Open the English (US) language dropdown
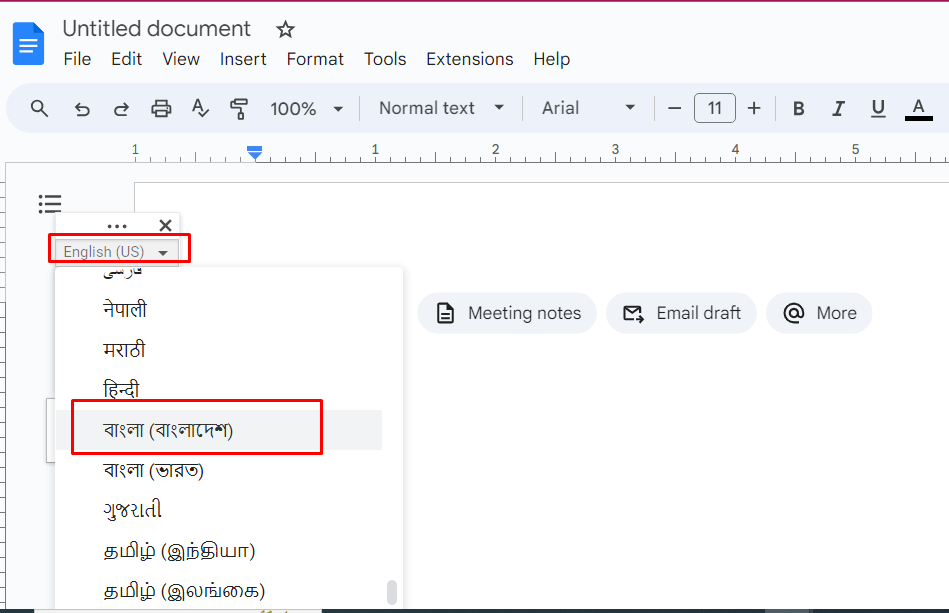The height and width of the screenshot is (613, 949). point(117,252)
